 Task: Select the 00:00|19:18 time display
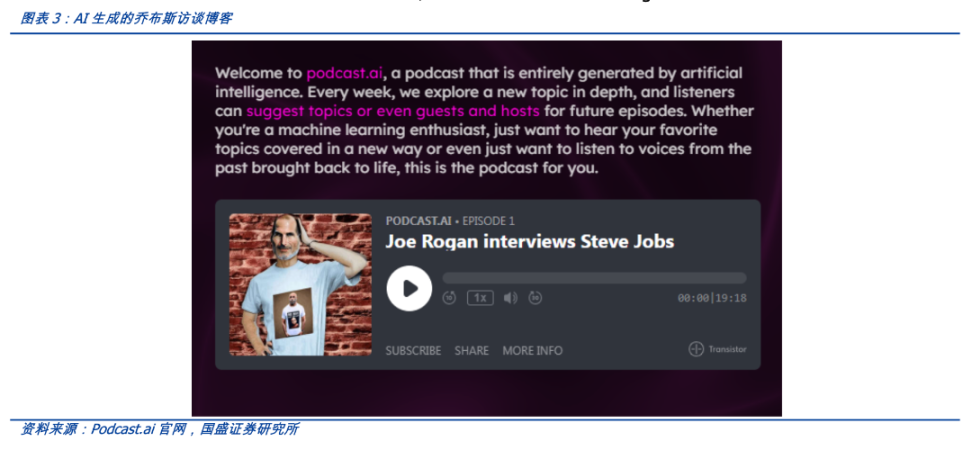712,298
